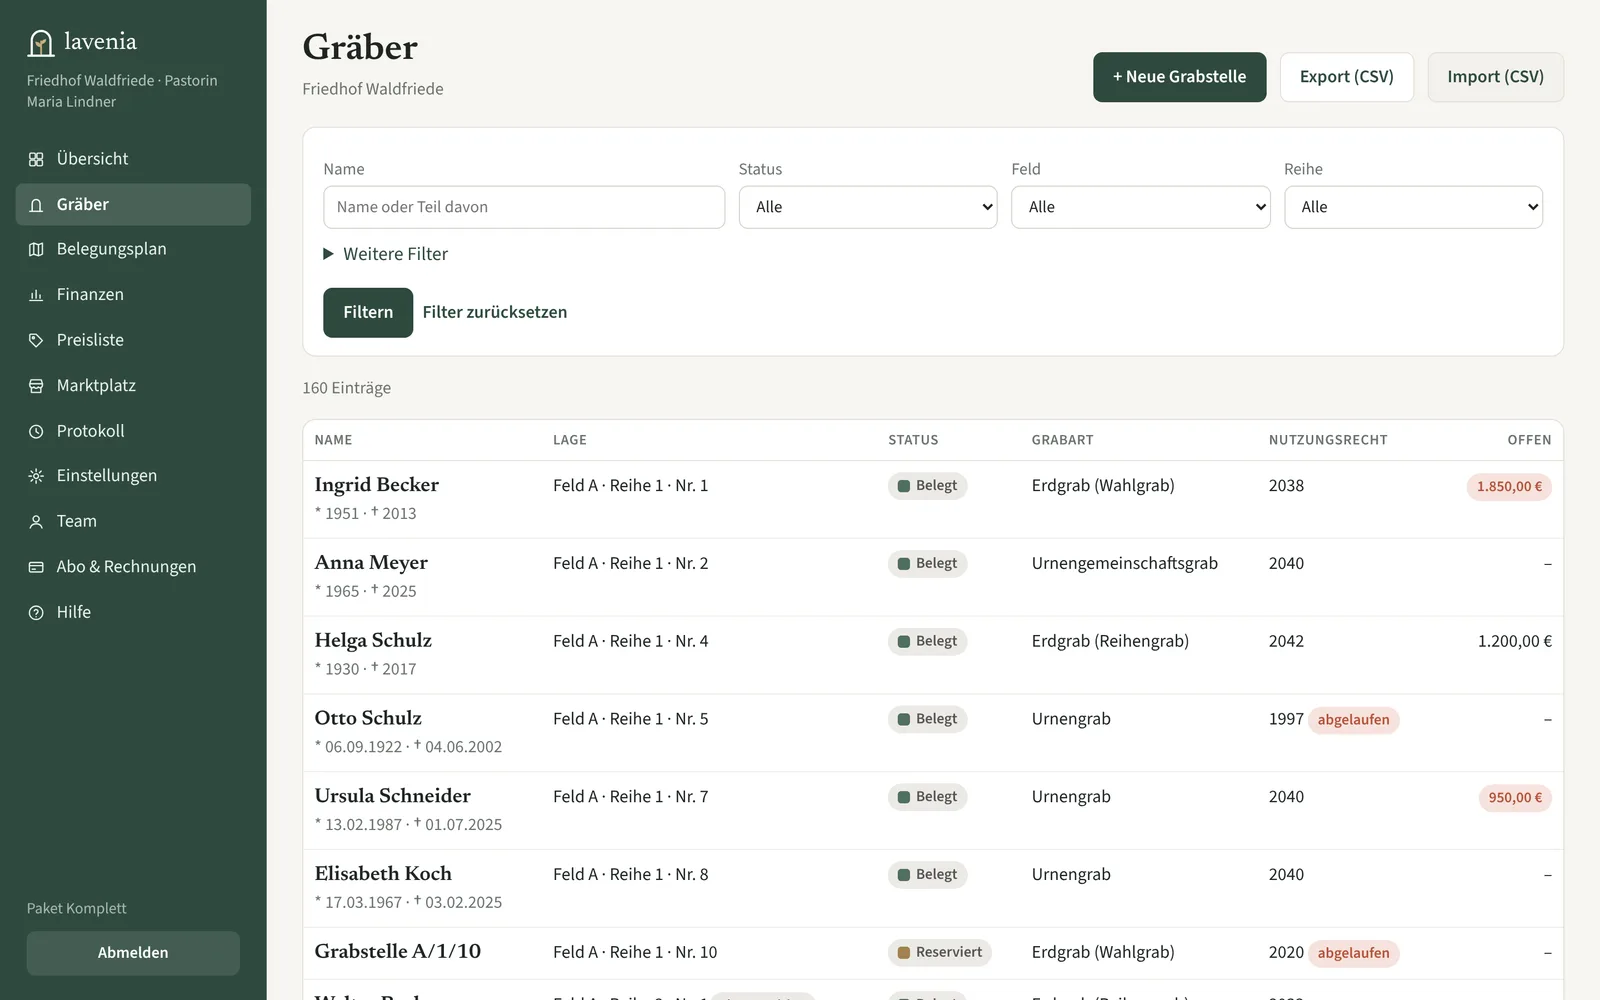Click the 950,00 € open amount badge
1600x1000 pixels.
[x=1515, y=798]
